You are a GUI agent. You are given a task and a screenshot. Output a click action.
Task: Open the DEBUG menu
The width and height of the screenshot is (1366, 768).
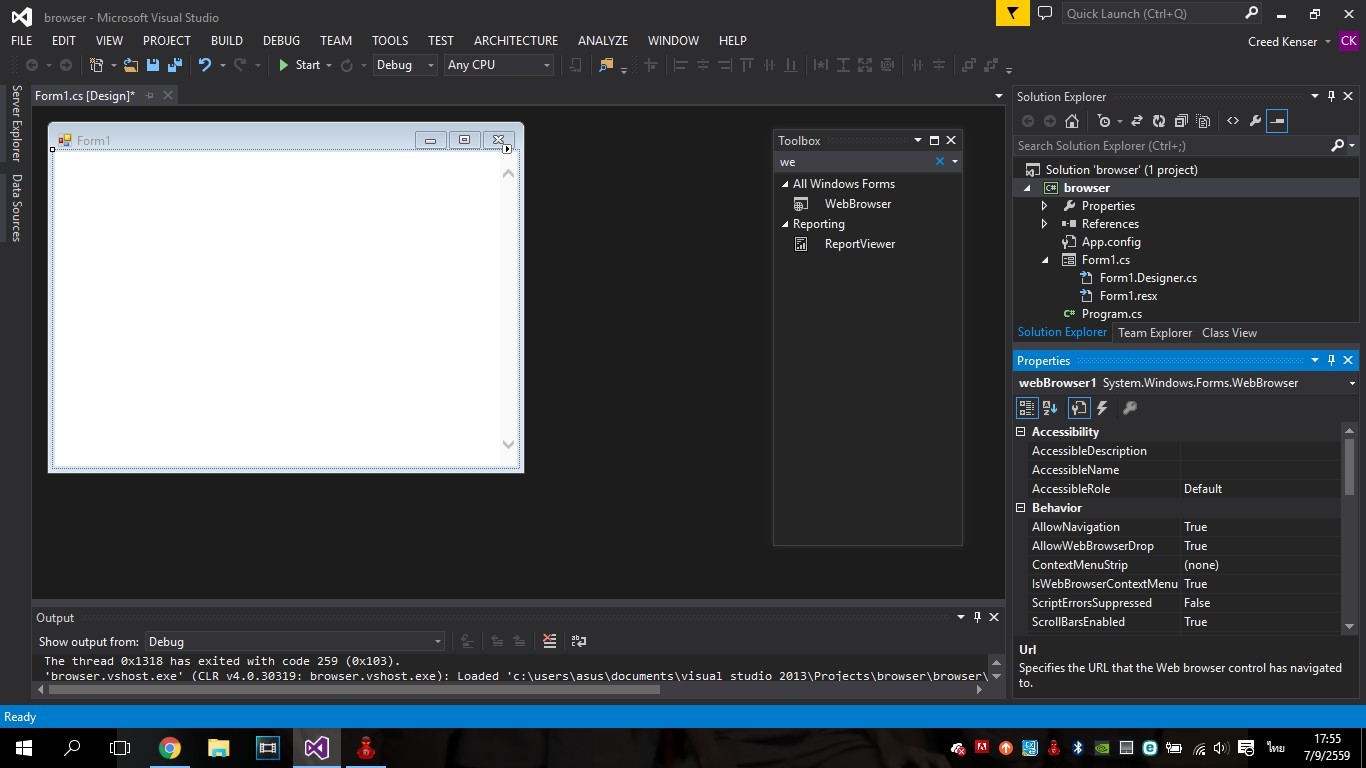click(281, 40)
